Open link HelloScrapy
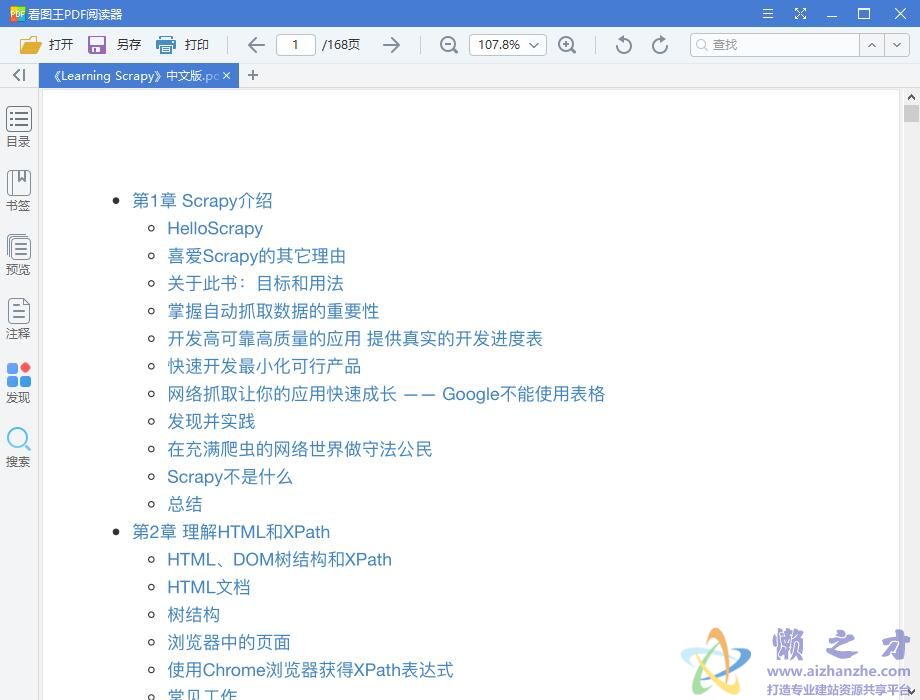The height and width of the screenshot is (700, 920). 215,228
